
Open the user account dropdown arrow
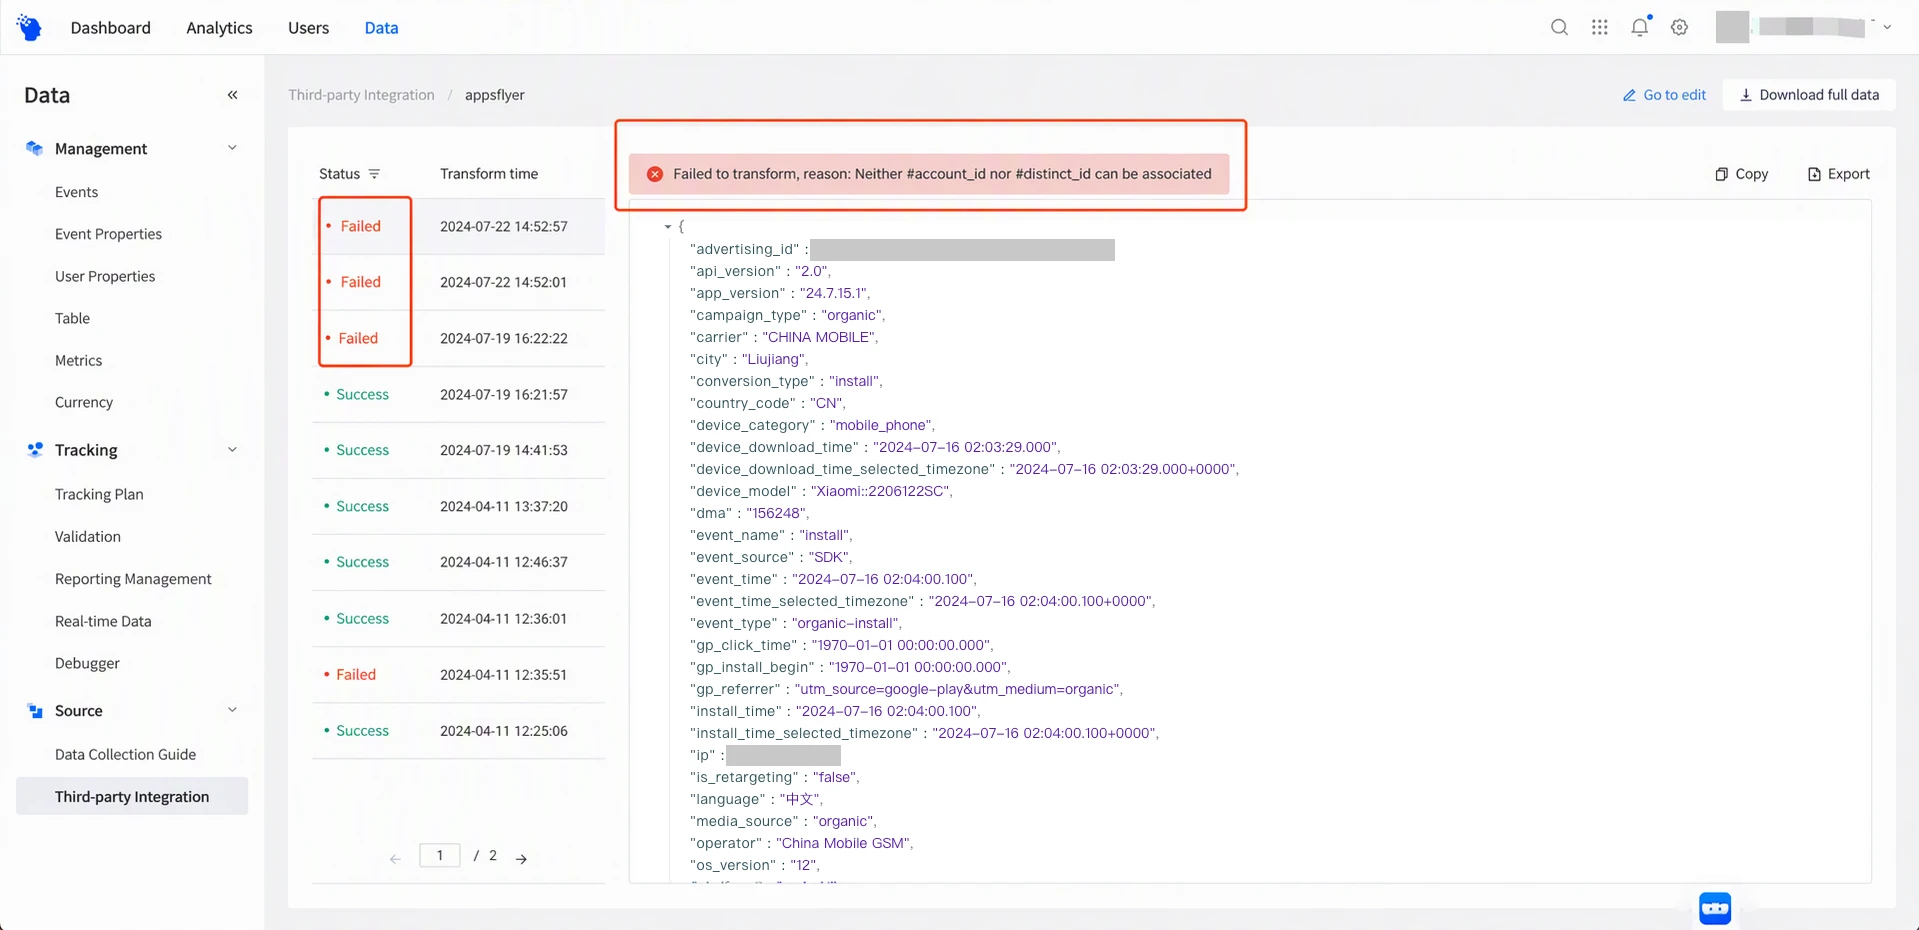coord(1887,27)
